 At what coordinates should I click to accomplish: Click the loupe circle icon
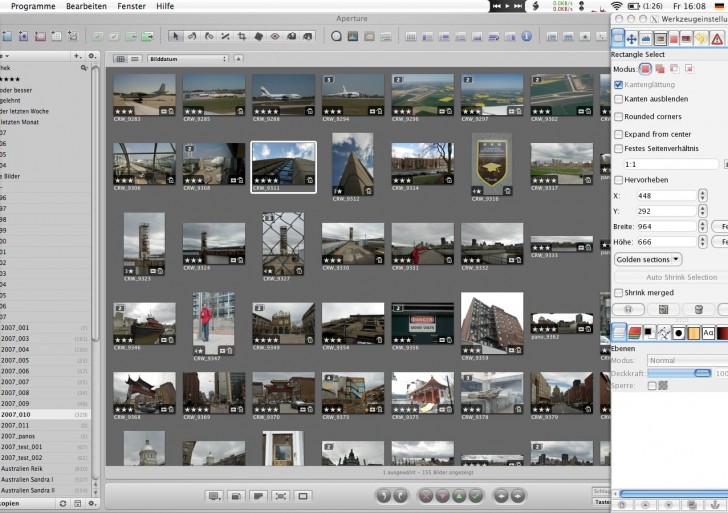(x=337, y=37)
